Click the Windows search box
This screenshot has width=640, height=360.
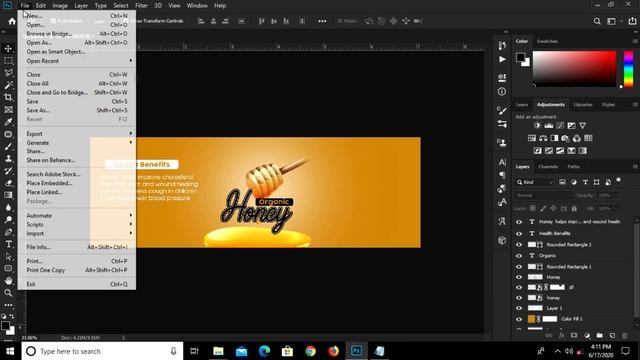102,351
